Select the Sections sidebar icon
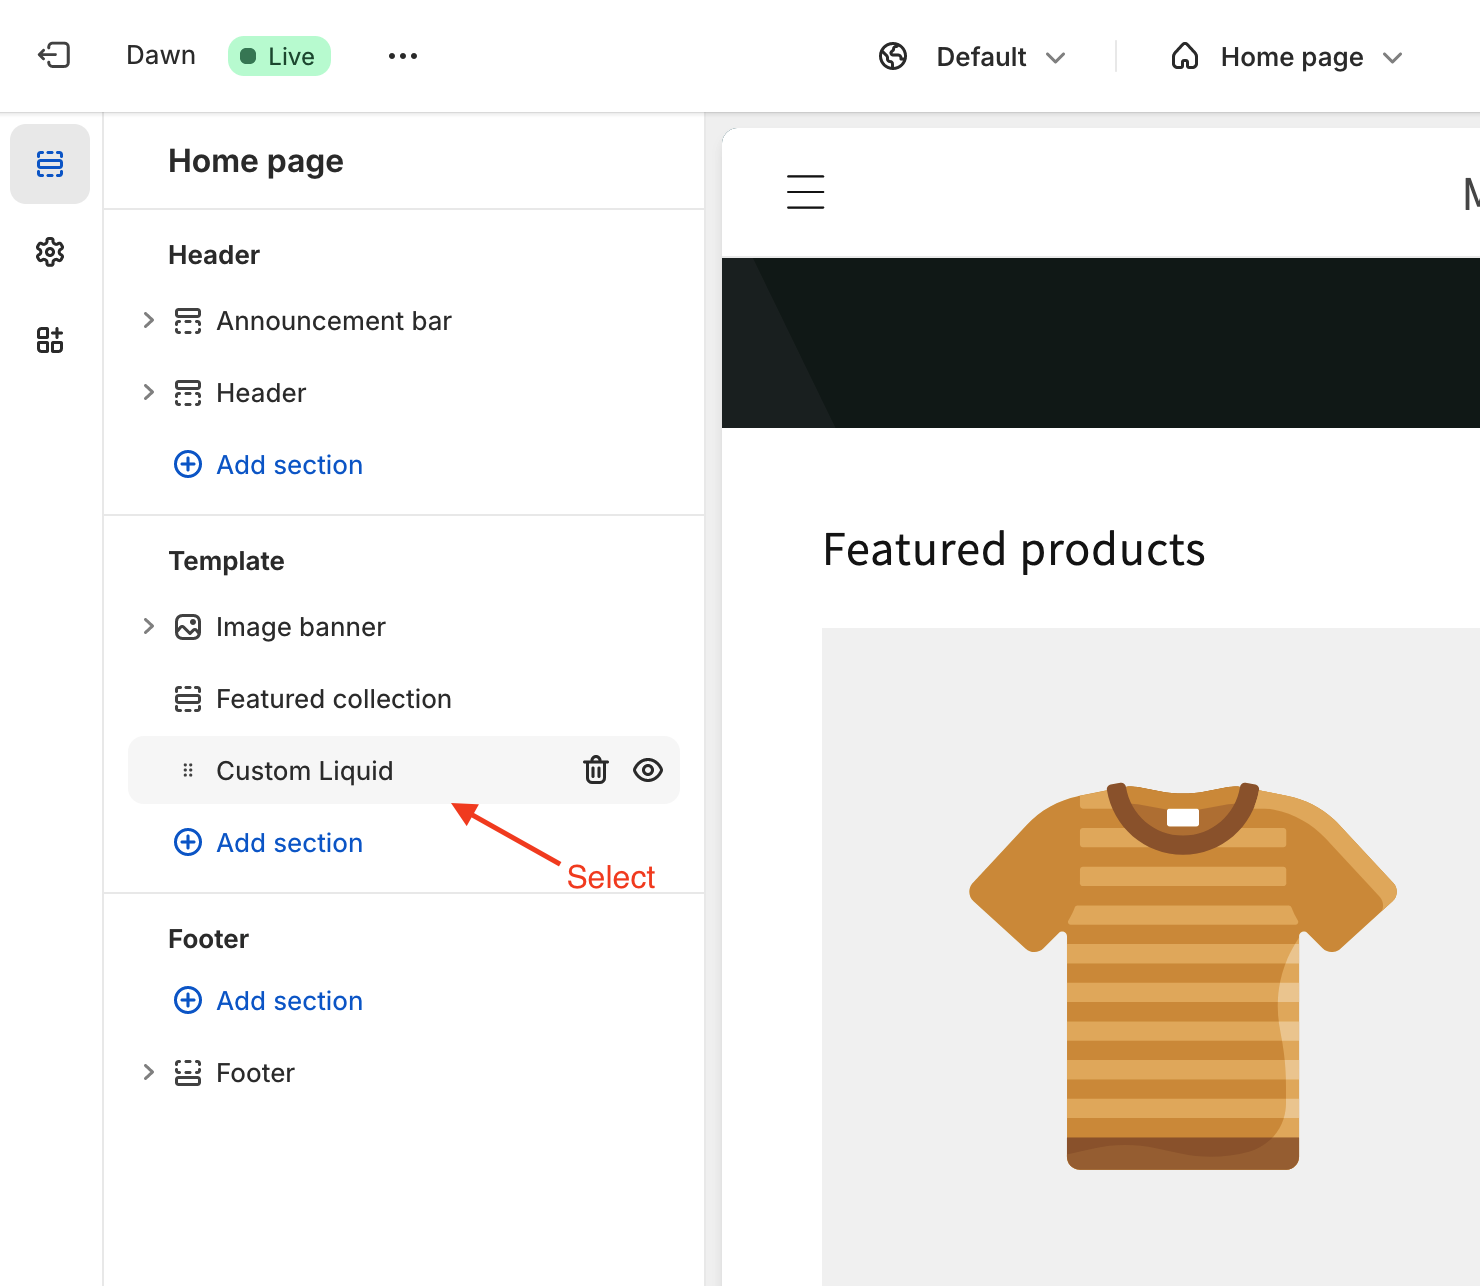 click(50, 164)
